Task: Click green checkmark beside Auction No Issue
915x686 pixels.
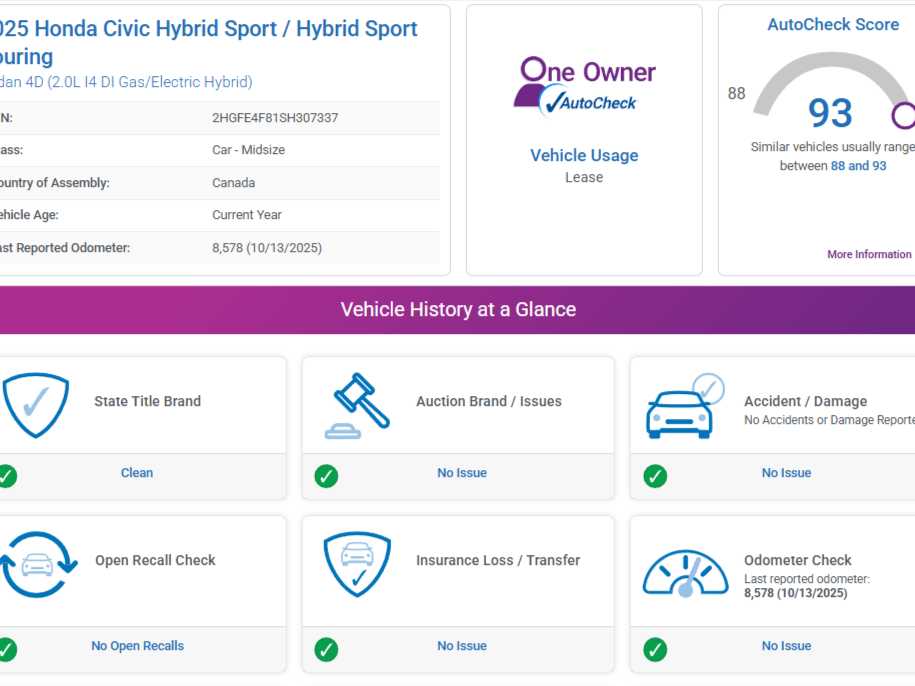Action: (x=326, y=476)
